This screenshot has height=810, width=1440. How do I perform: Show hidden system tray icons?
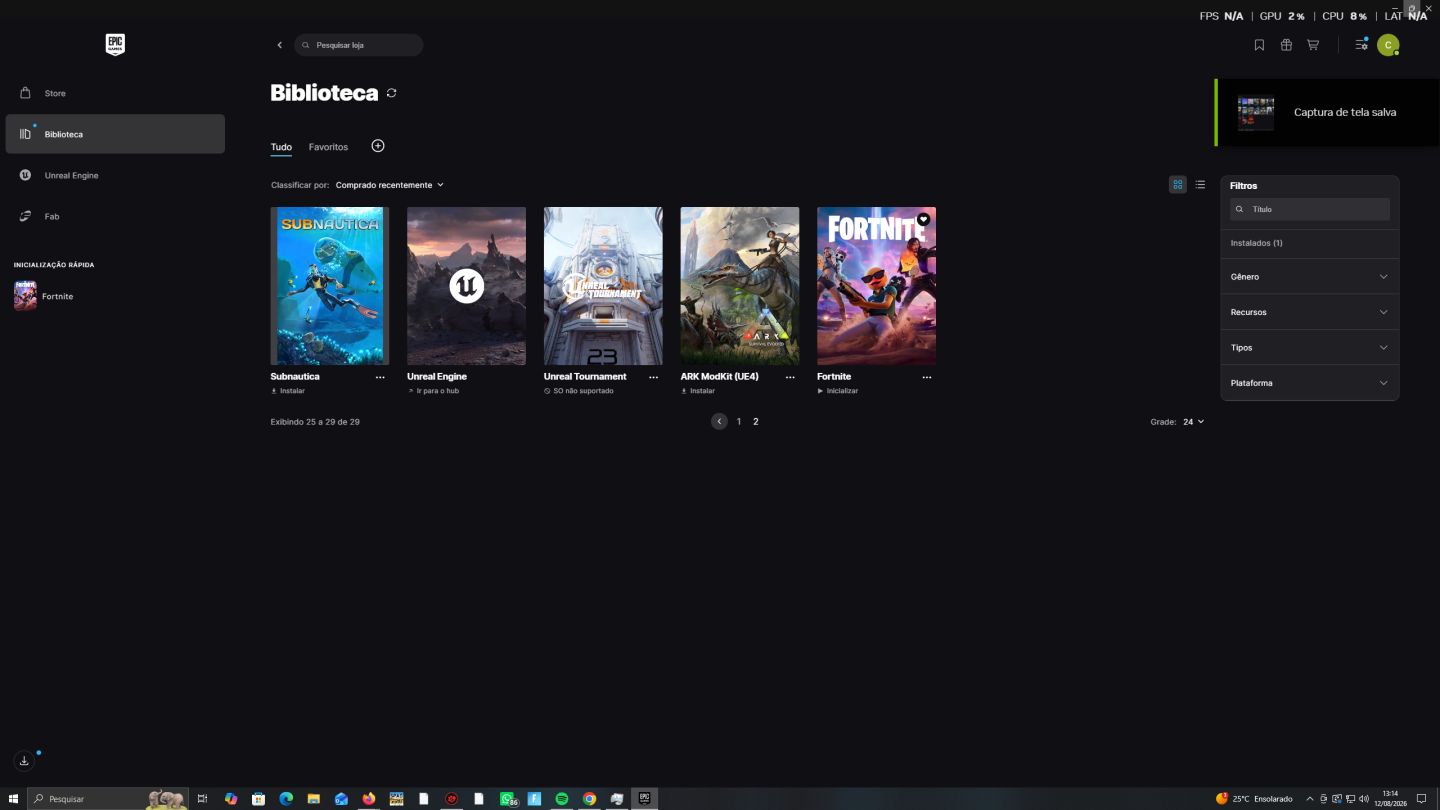1310,799
